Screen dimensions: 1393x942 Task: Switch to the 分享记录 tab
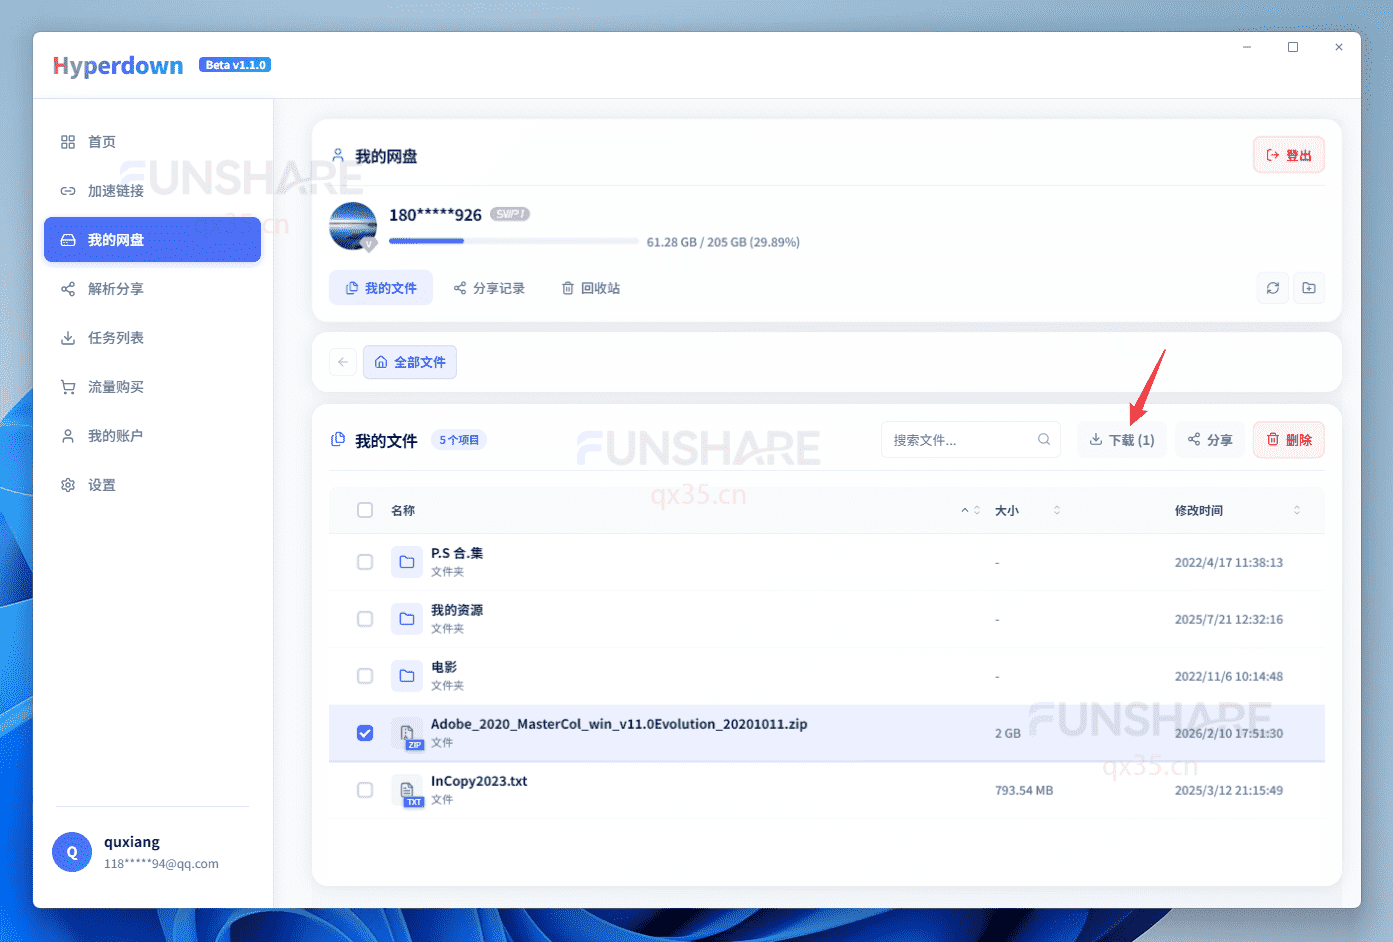tap(490, 288)
